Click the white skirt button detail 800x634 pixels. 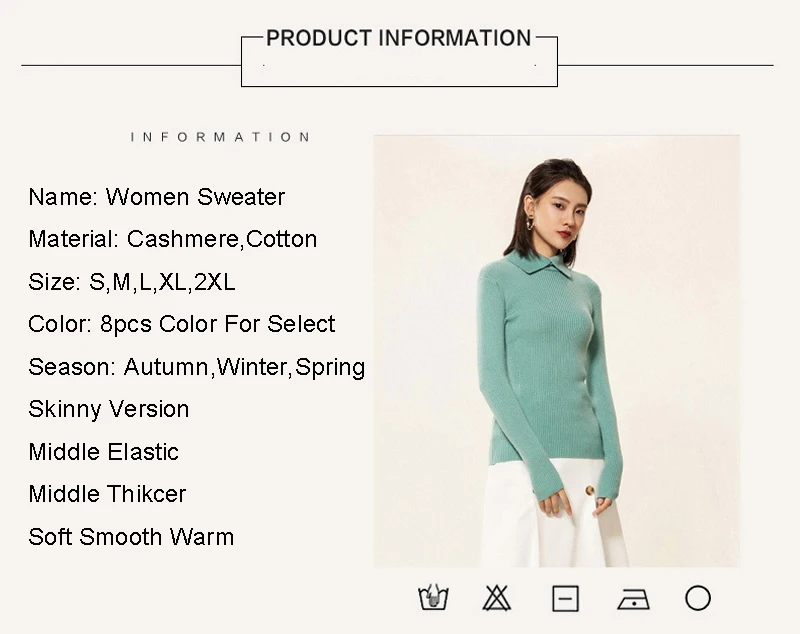coord(590,491)
